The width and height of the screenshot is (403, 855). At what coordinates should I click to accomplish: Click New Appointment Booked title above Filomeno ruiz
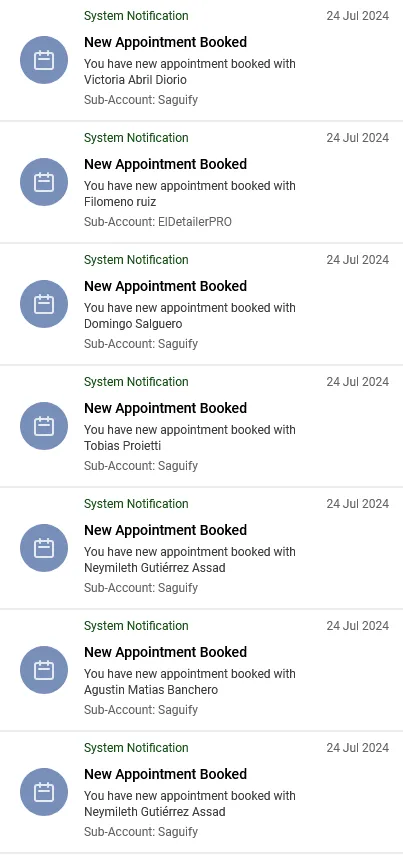point(165,164)
